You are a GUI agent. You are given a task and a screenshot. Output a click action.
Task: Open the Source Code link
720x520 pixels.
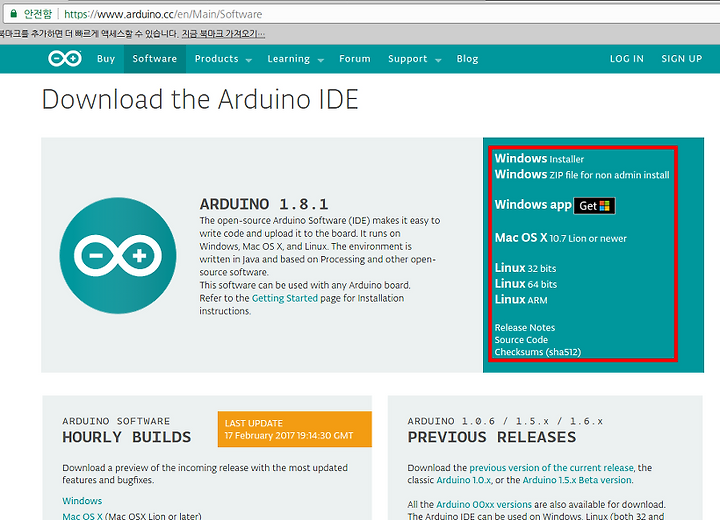click(x=521, y=340)
